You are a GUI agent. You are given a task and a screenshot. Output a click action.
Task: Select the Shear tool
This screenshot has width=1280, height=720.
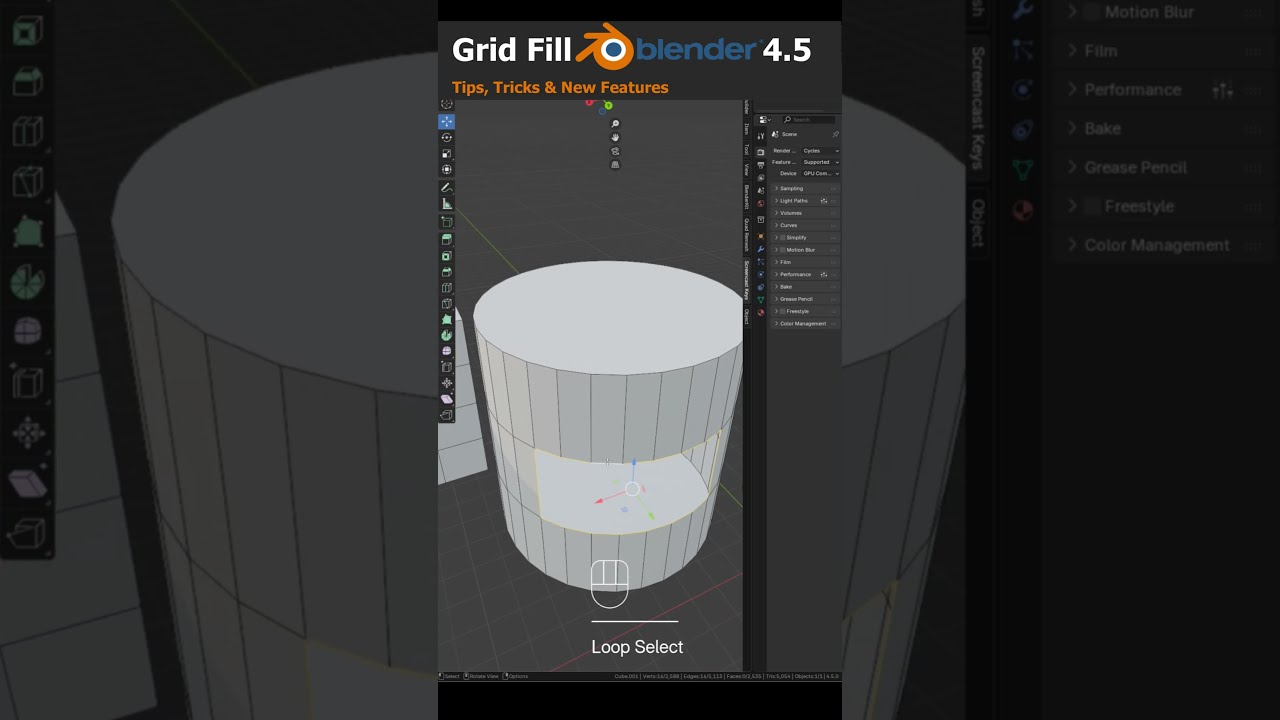pyautogui.click(x=447, y=398)
